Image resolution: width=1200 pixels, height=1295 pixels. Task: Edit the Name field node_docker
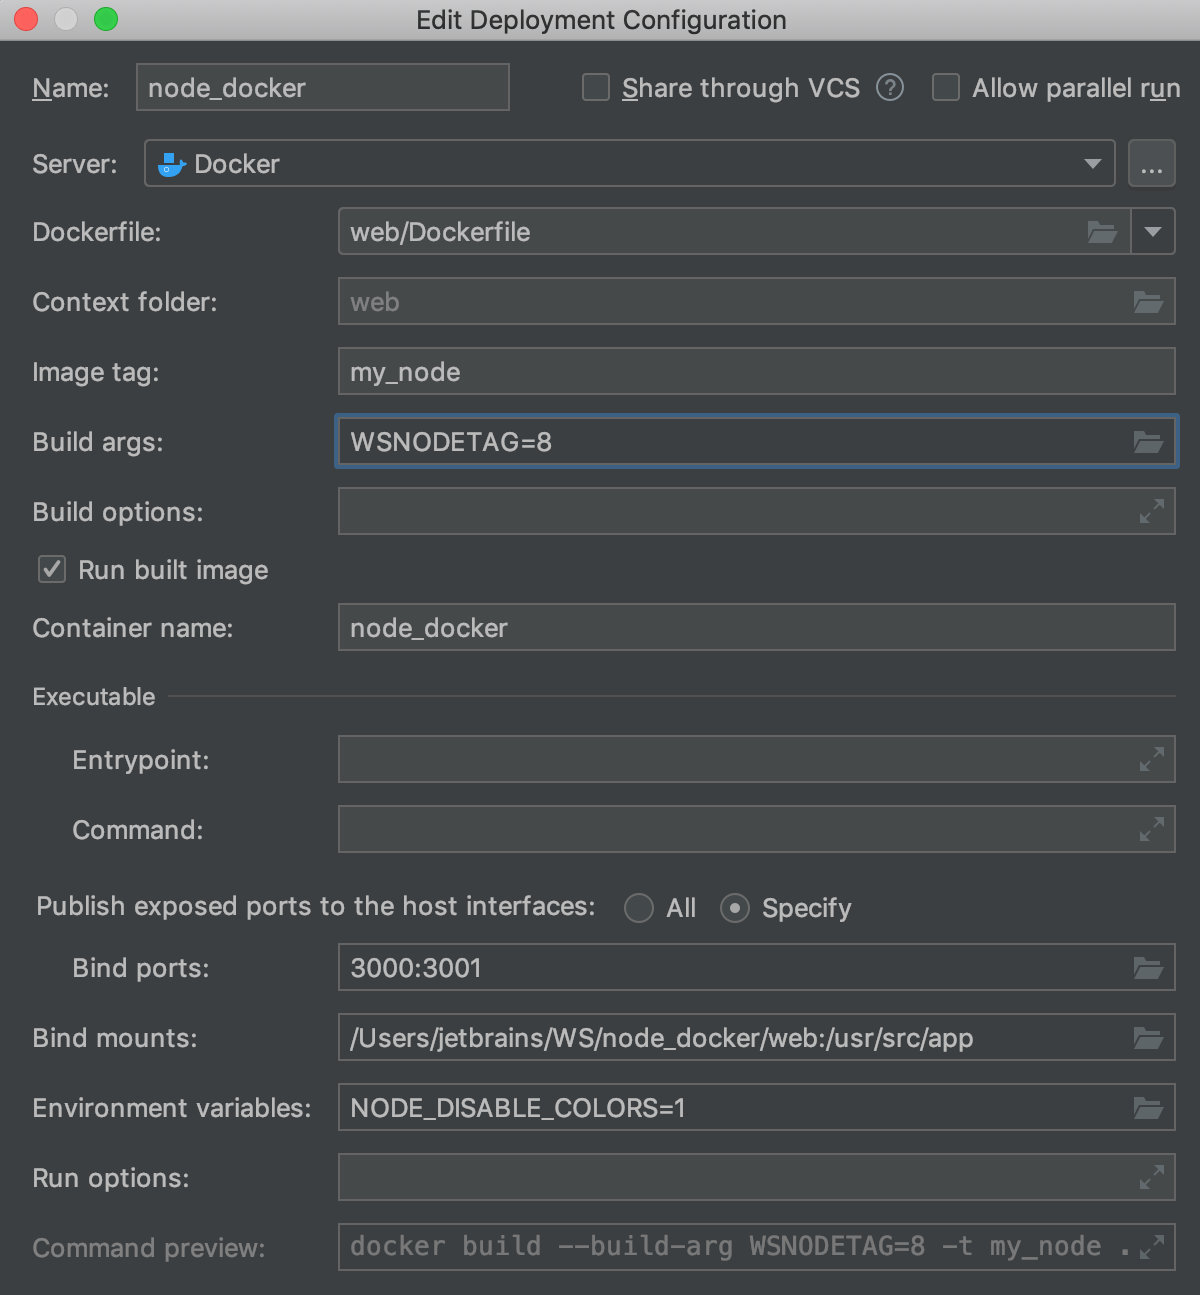point(323,88)
